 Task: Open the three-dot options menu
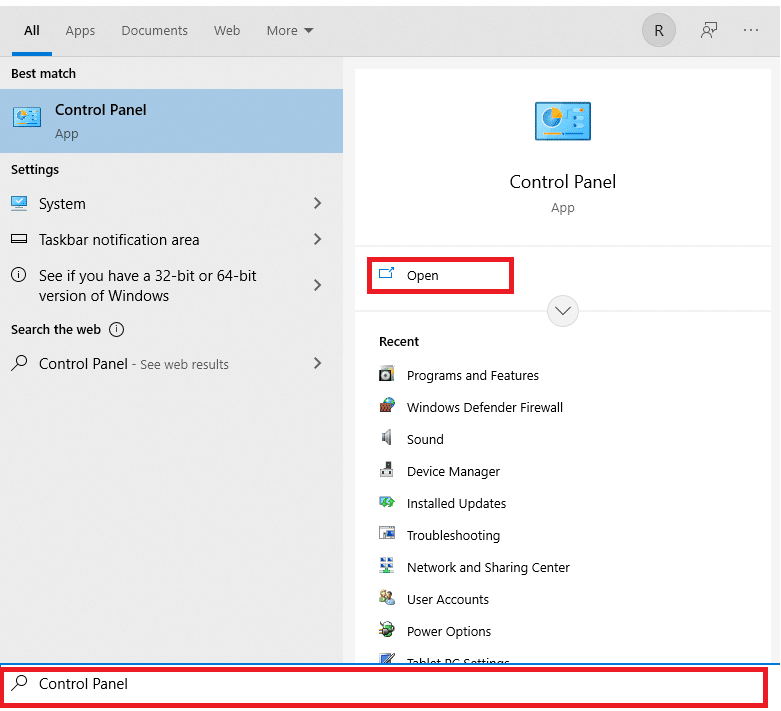point(751,30)
